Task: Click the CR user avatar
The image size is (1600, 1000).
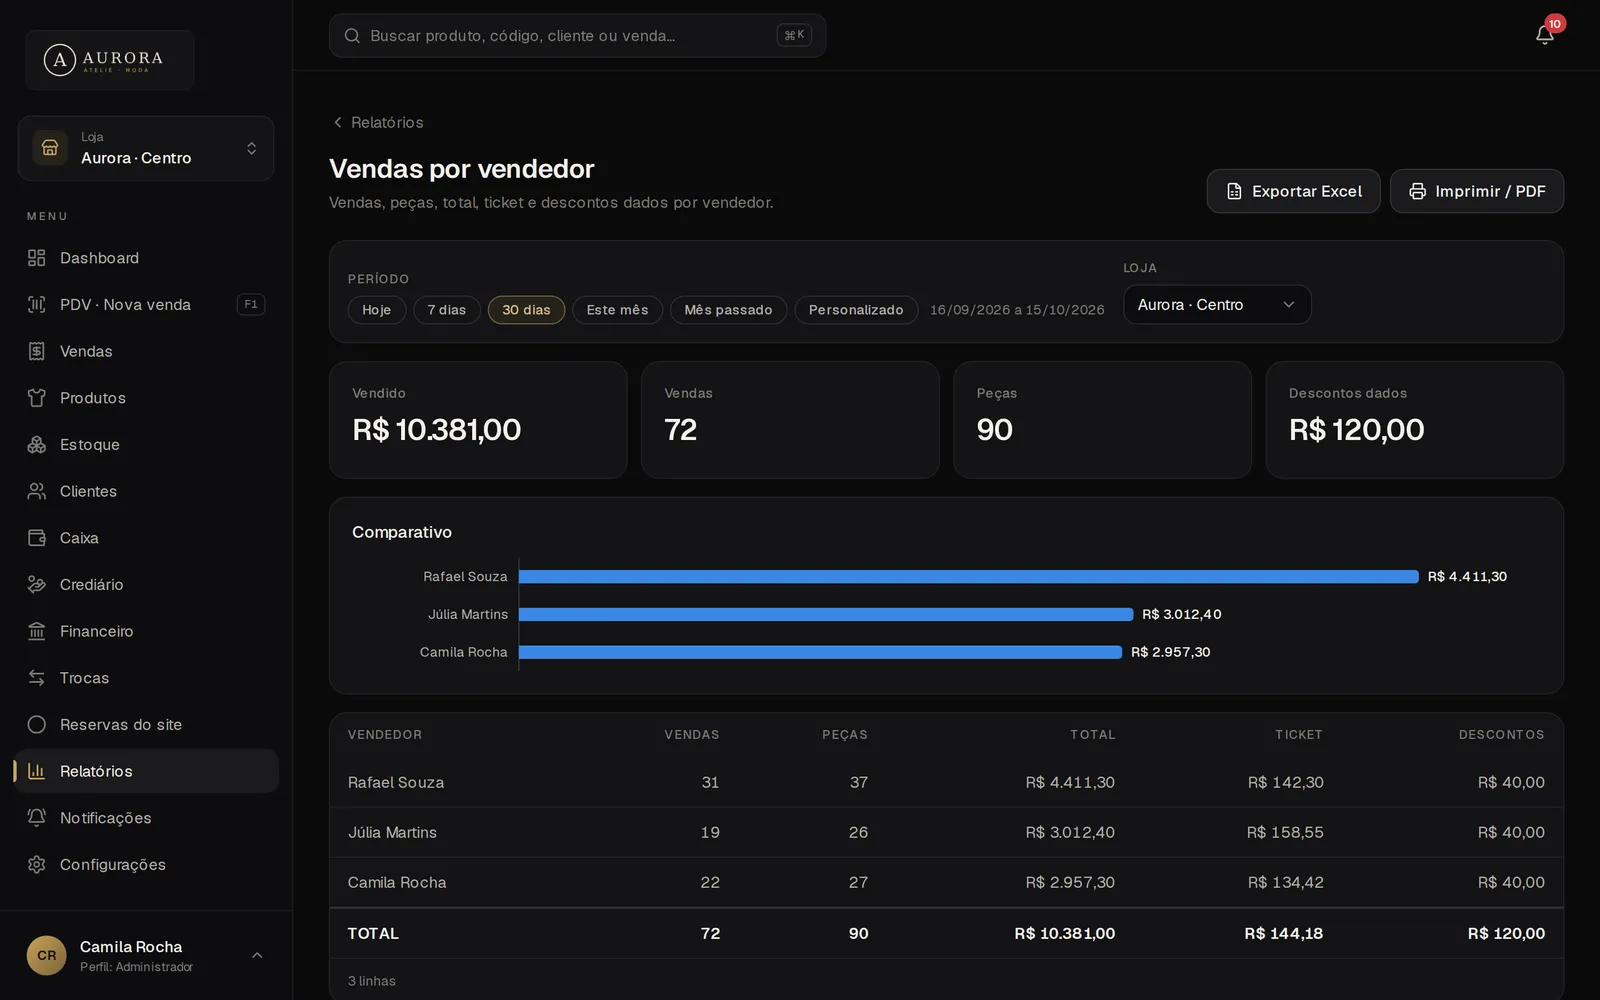Action: point(46,956)
